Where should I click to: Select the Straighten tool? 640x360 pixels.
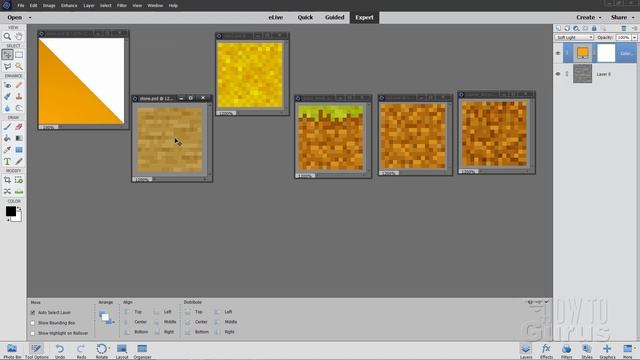click(19, 191)
